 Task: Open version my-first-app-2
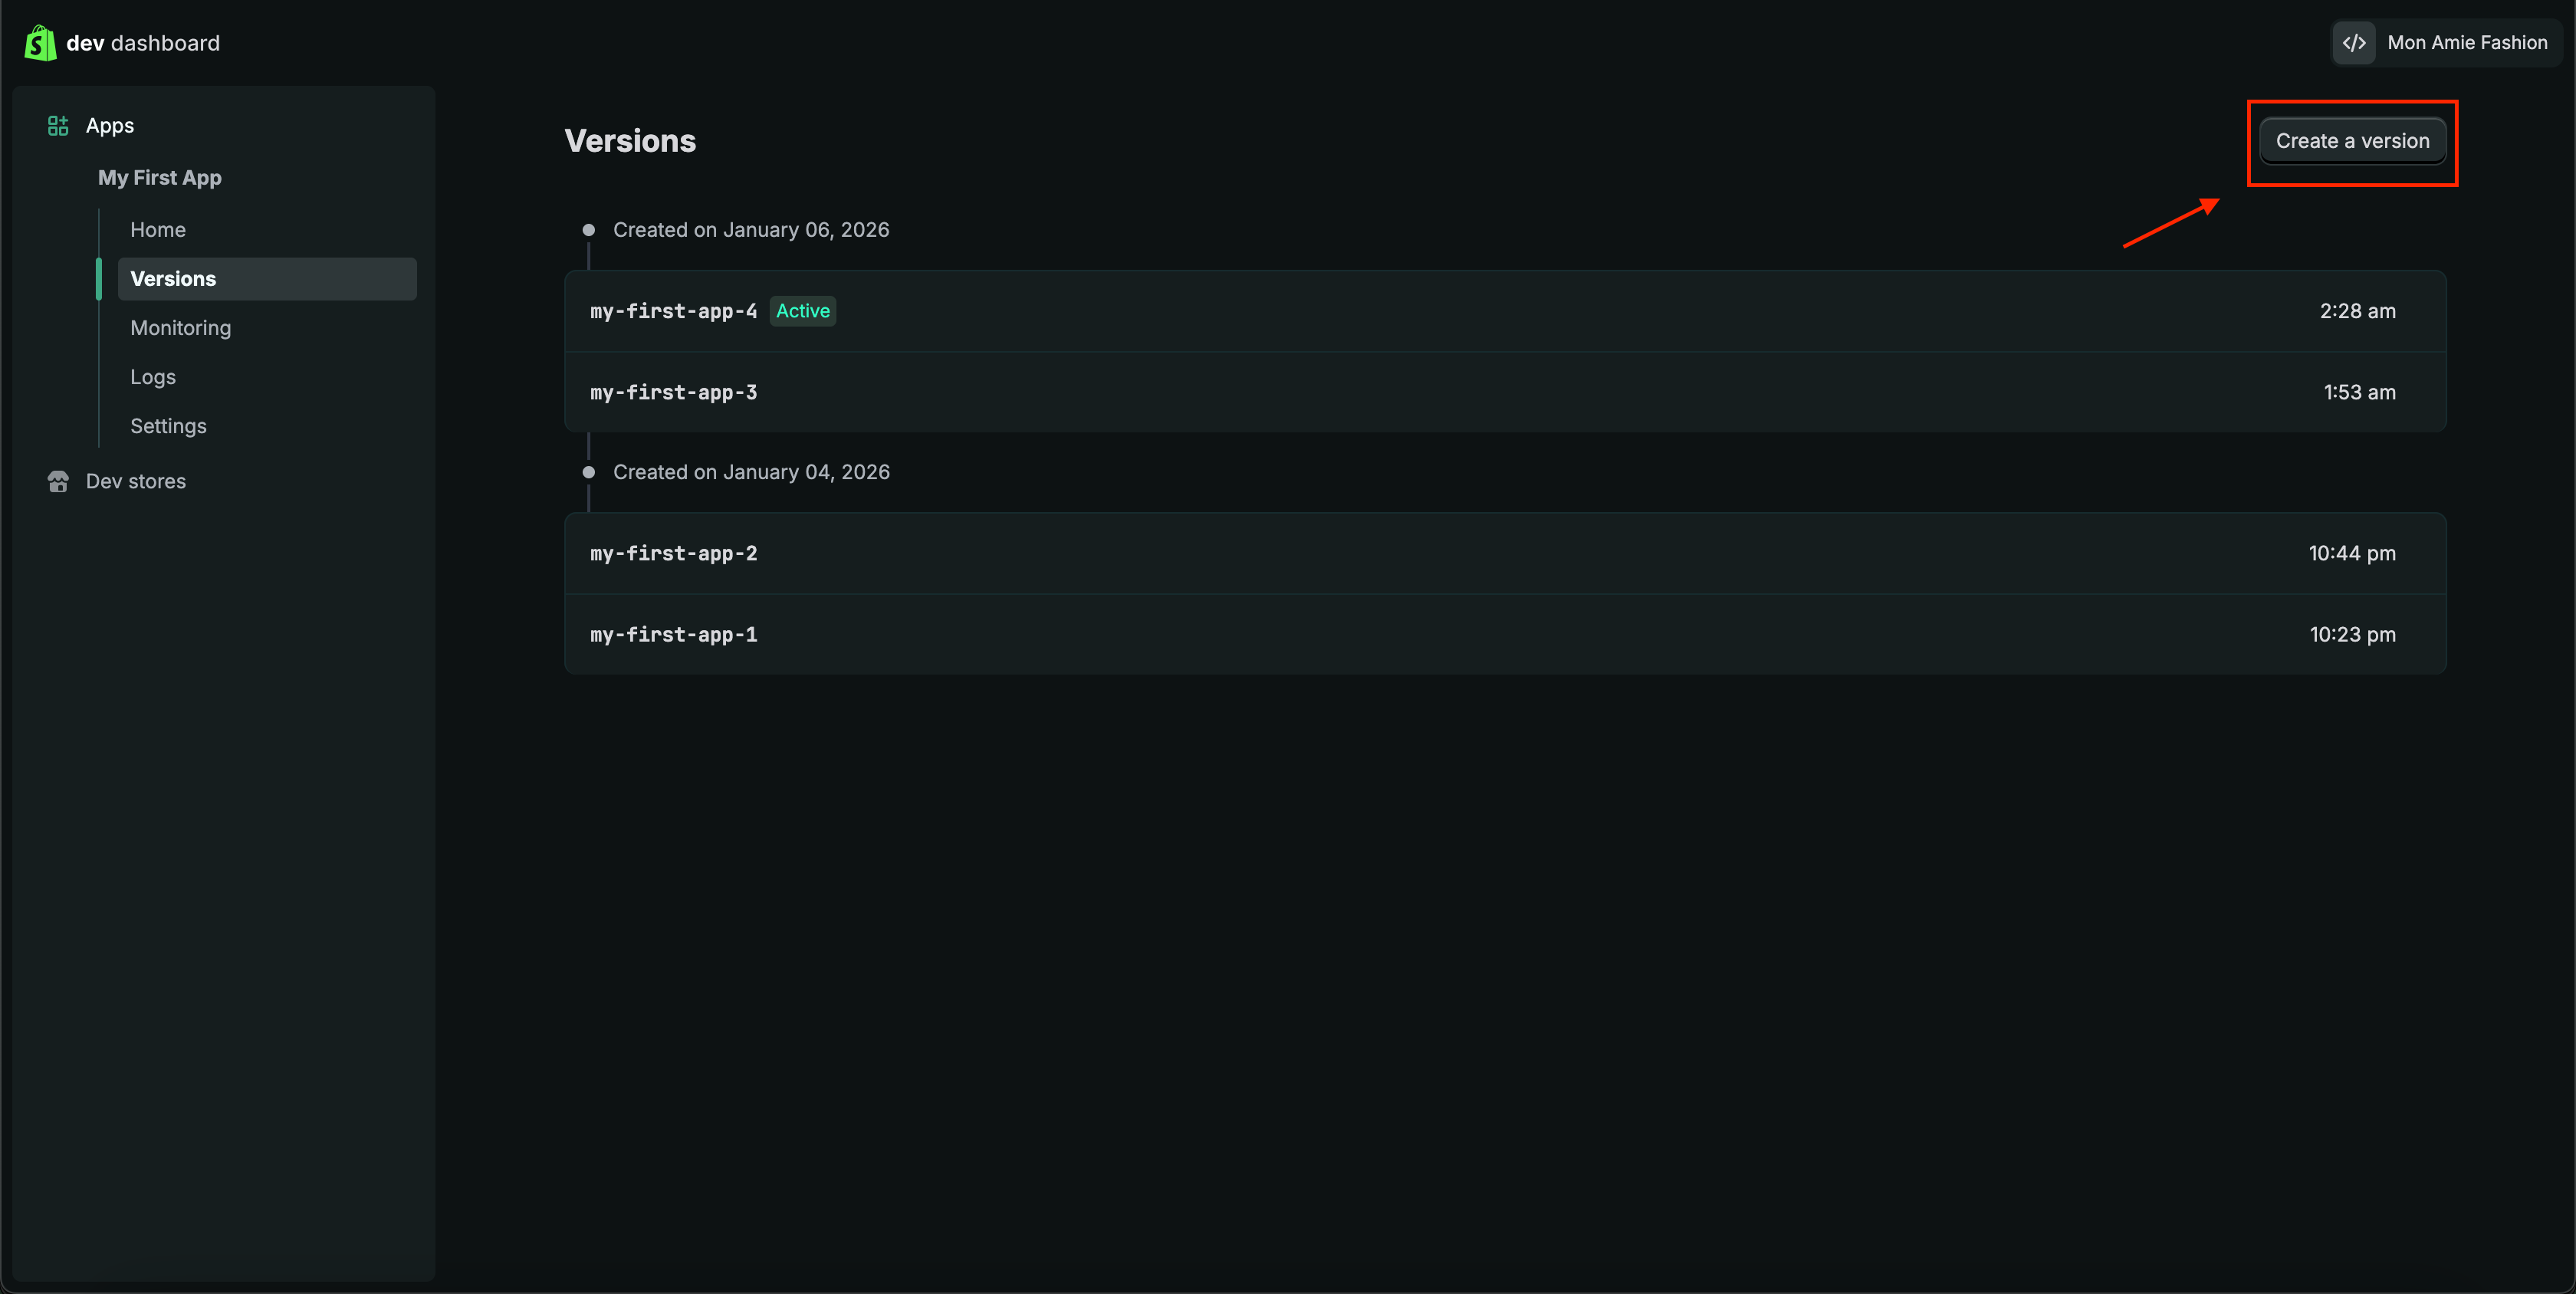tap(673, 553)
